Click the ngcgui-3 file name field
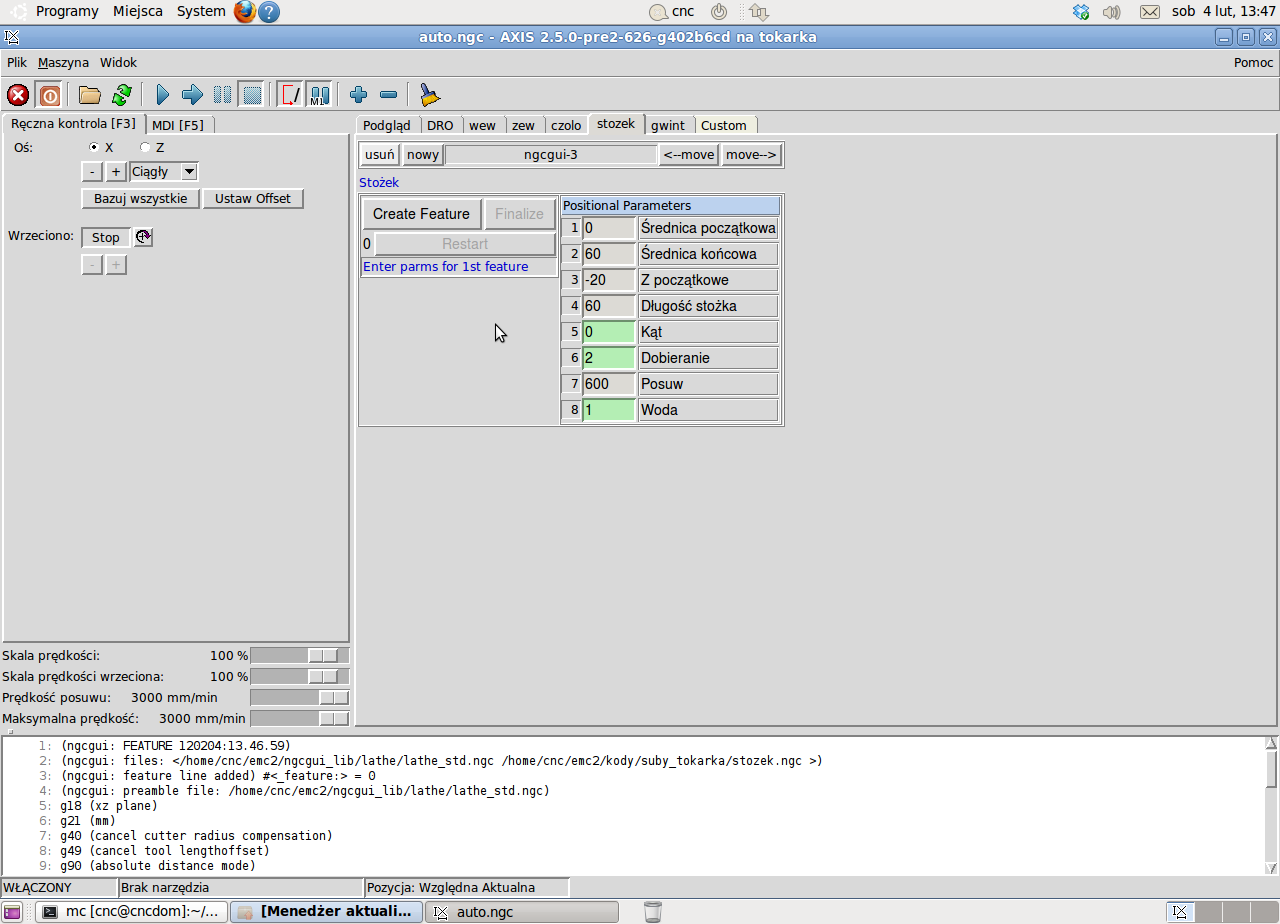Viewport: 1280px width, 924px height. [551, 155]
